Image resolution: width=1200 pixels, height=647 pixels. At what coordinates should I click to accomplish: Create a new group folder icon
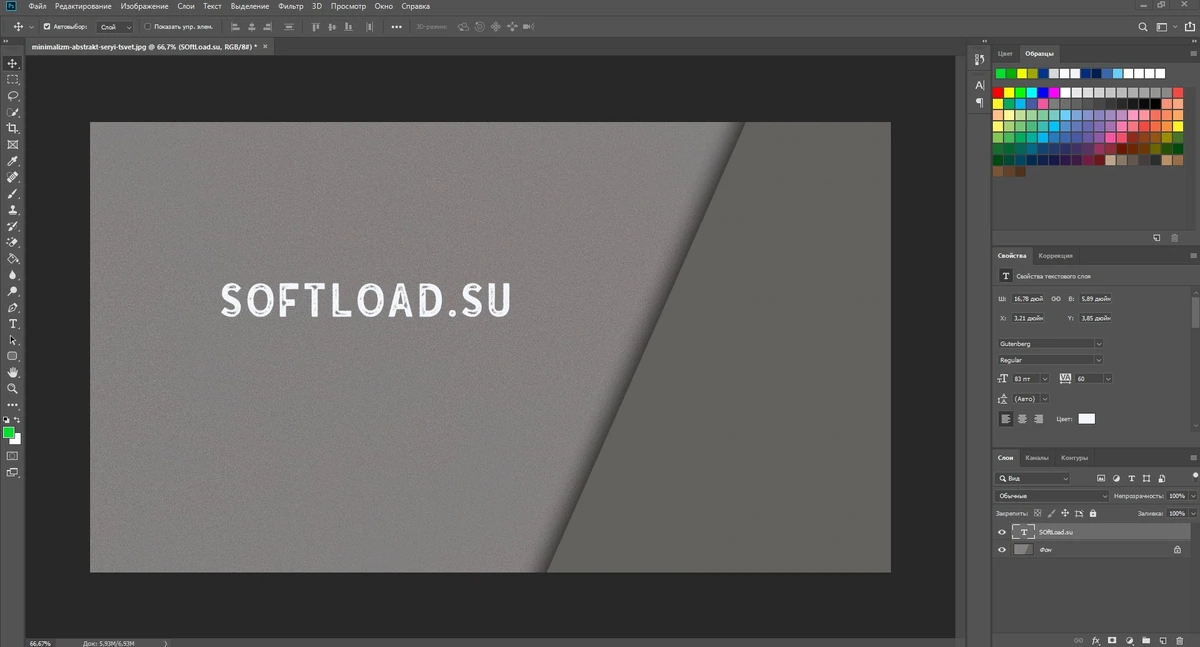tap(1144, 639)
